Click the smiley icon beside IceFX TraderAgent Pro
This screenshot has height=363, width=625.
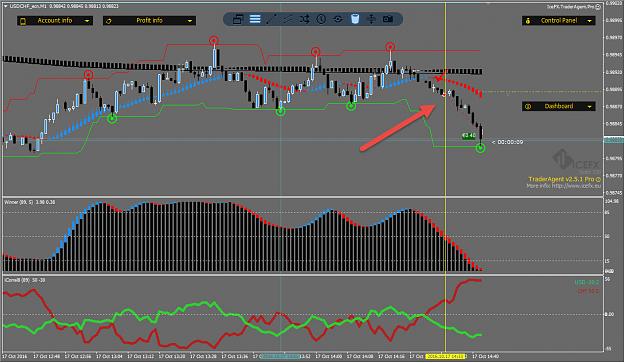tap(599, 7)
